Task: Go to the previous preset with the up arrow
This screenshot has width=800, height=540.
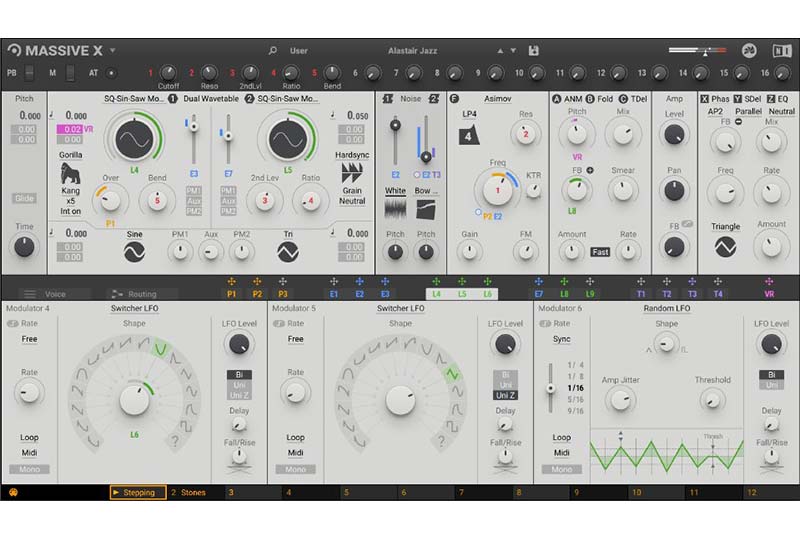Action: click(500, 51)
